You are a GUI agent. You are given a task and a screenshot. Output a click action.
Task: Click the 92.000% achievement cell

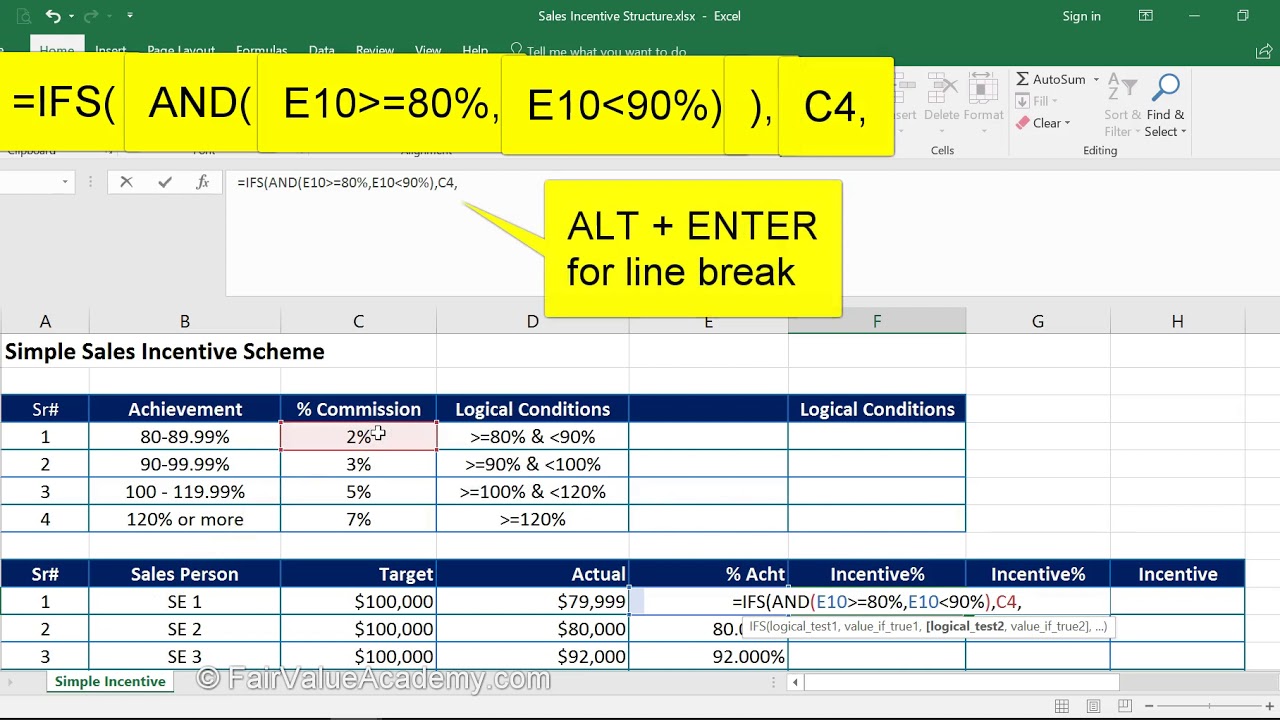[x=708, y=656]
